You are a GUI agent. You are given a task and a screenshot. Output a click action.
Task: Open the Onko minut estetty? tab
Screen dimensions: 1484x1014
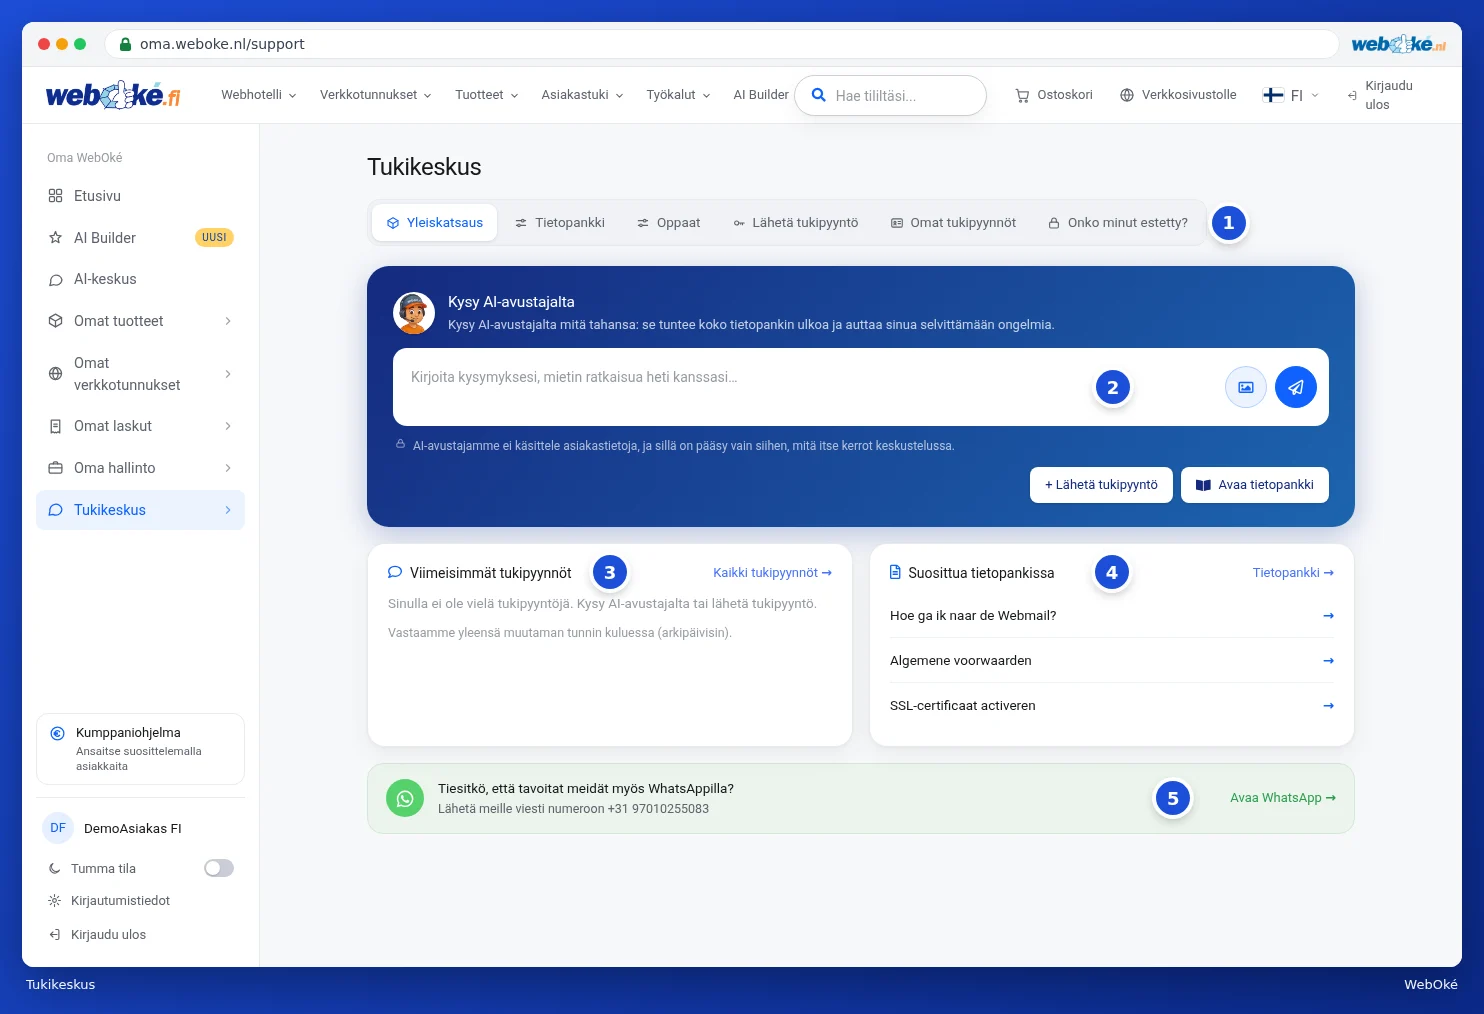coord(1118,223)
